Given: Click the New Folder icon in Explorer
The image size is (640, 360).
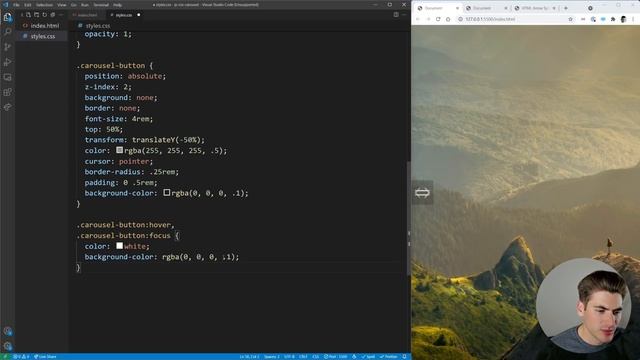Looking at the screenshot, I should tap(36, 15).
